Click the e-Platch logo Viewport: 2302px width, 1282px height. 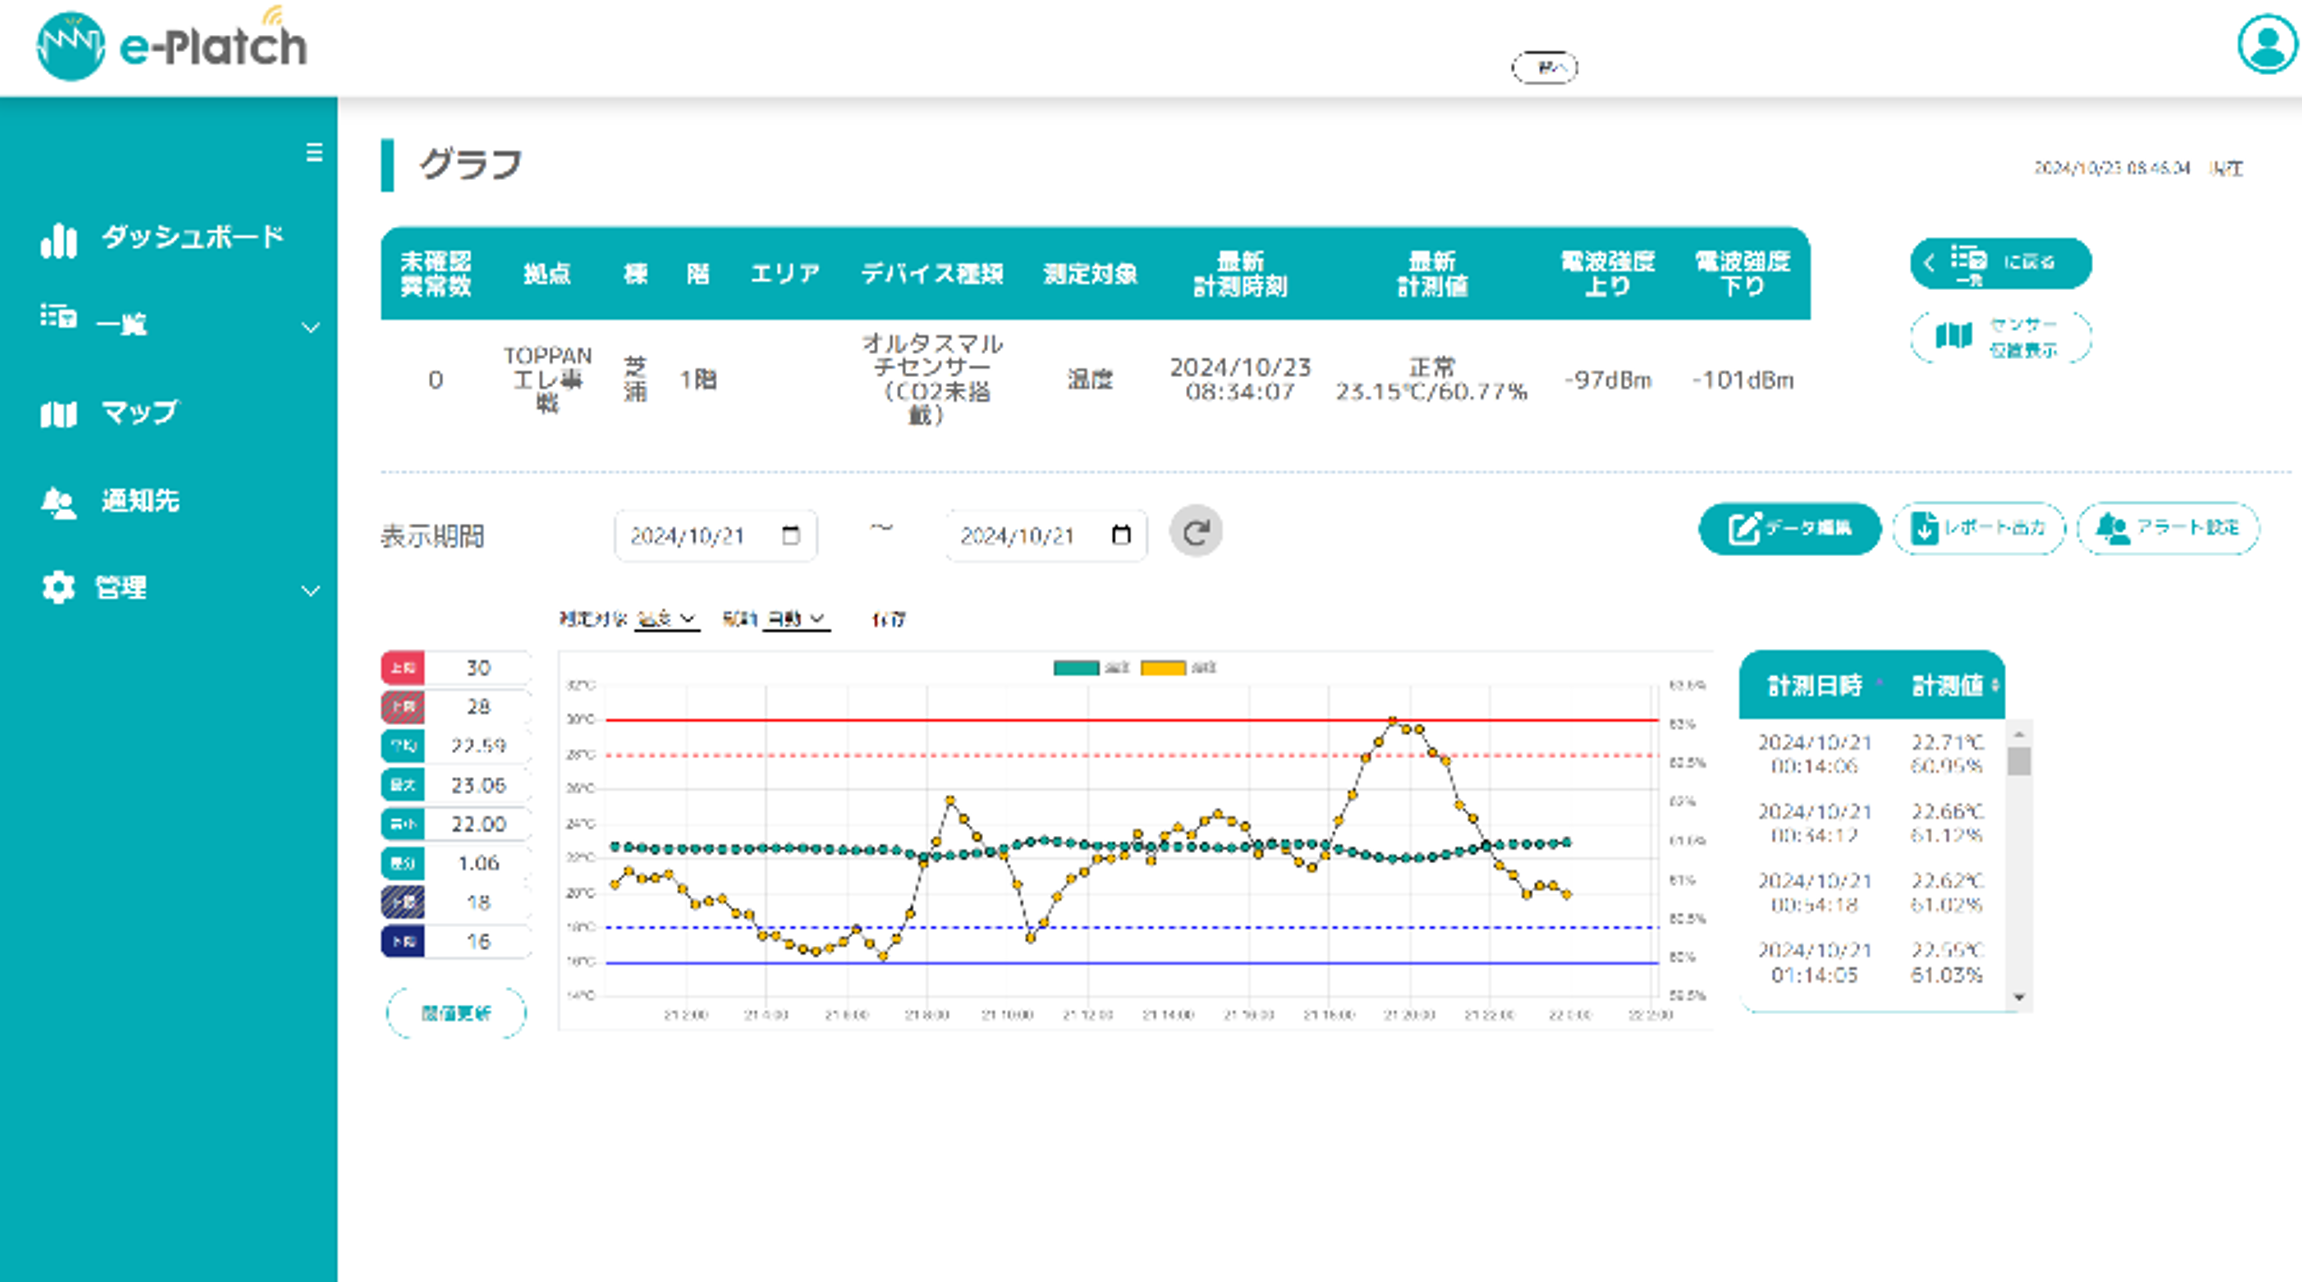pyautogui.click(x=172, y=45)
